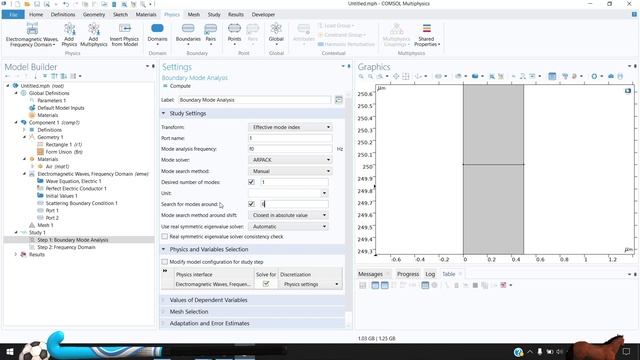The width and height of the screenshot is (640, 360).
Task: Select Step 2: Frequency Domain in the tree
Action: 66,247
